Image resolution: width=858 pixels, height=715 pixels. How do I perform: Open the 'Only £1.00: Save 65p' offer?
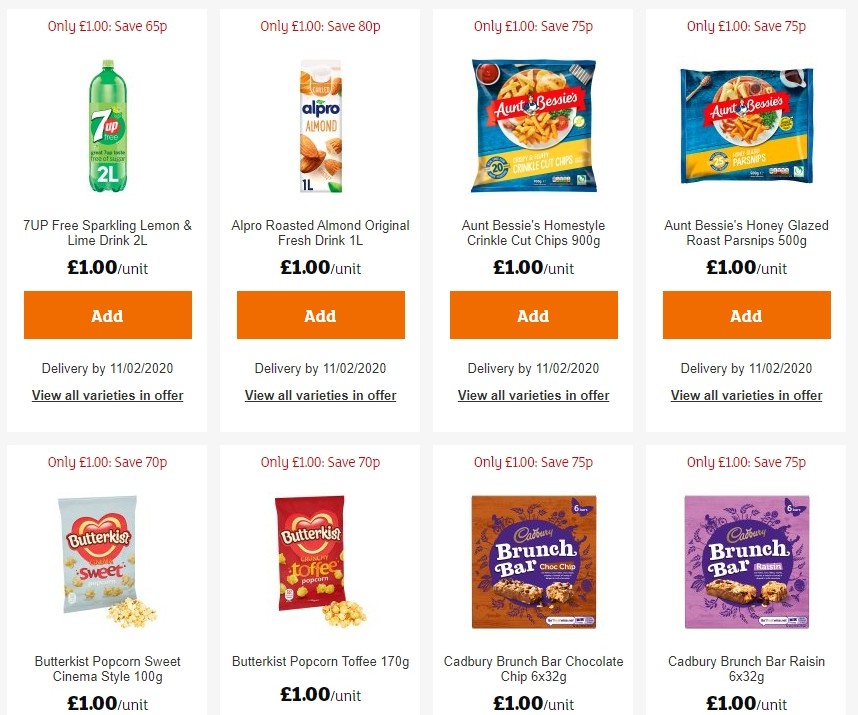(x=107, y=26)
